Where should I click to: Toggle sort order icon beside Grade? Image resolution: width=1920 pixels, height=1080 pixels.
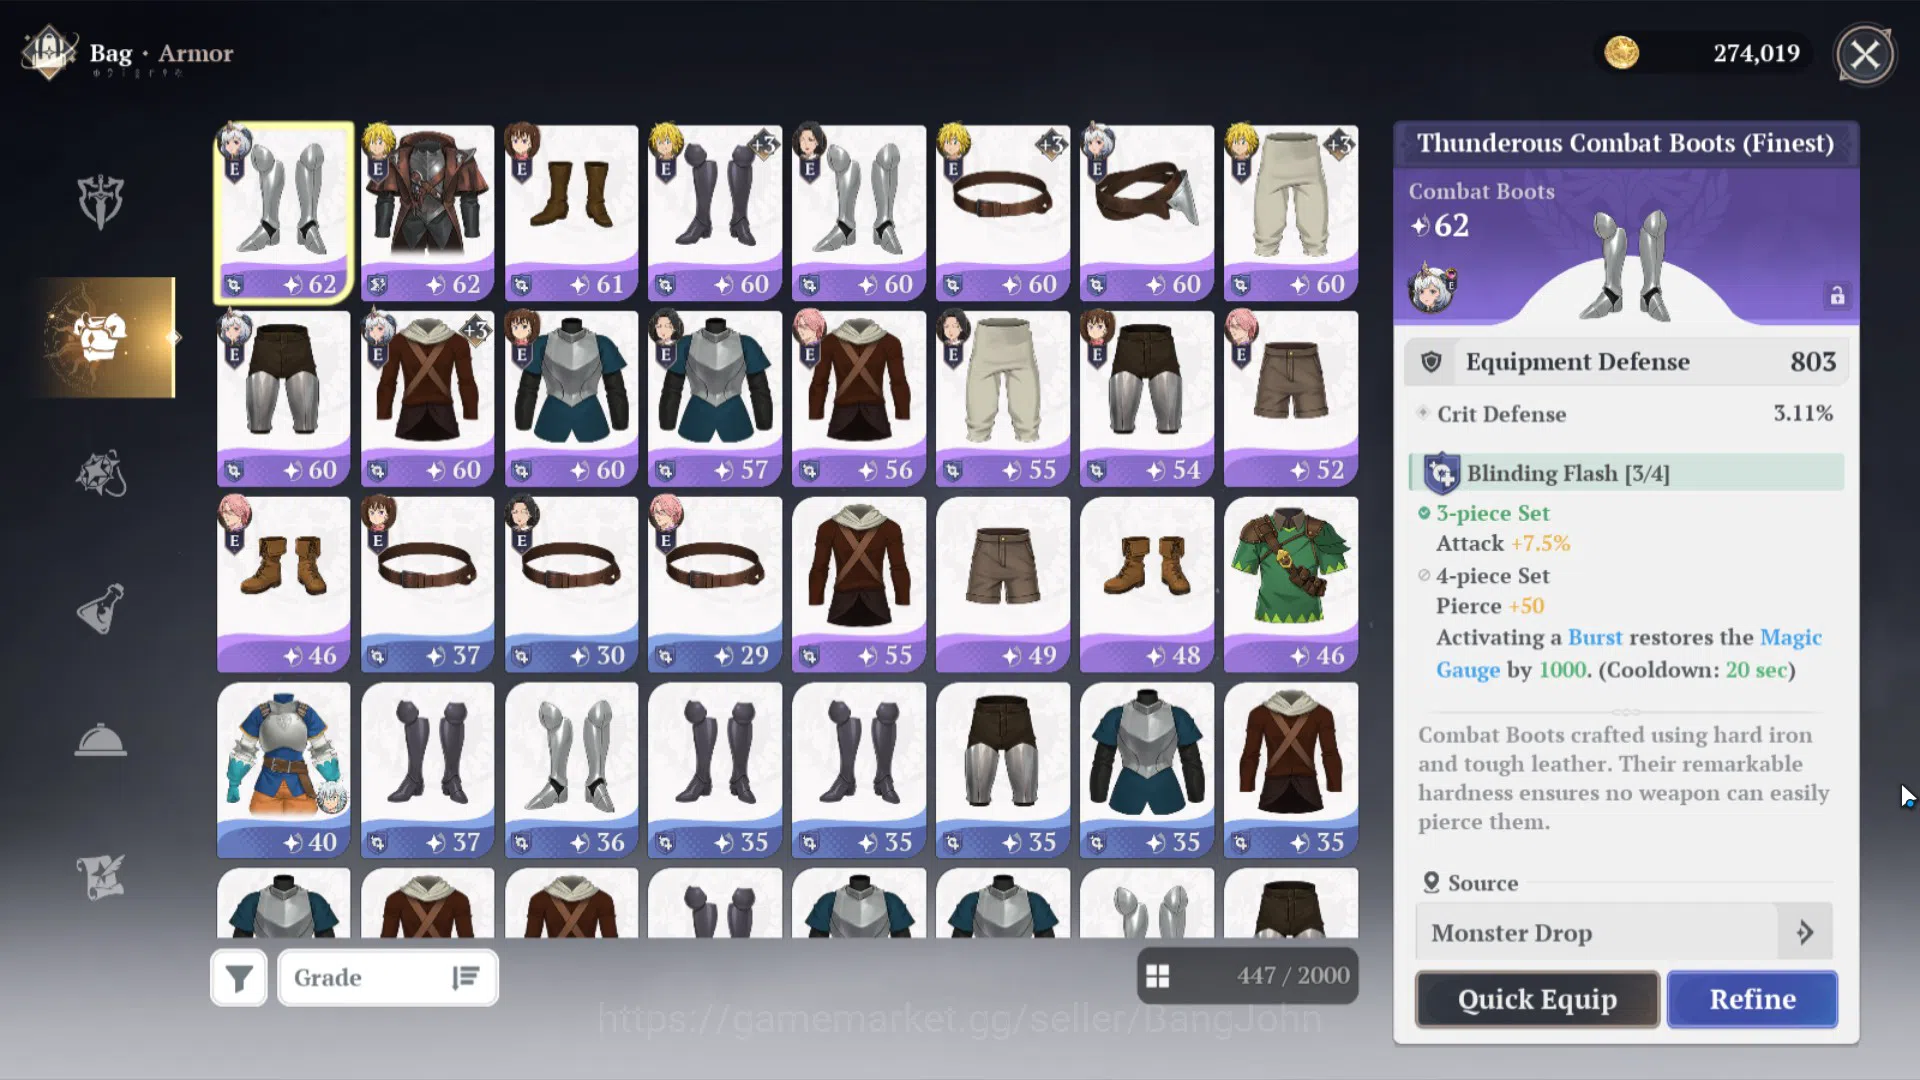pos(466,977)
